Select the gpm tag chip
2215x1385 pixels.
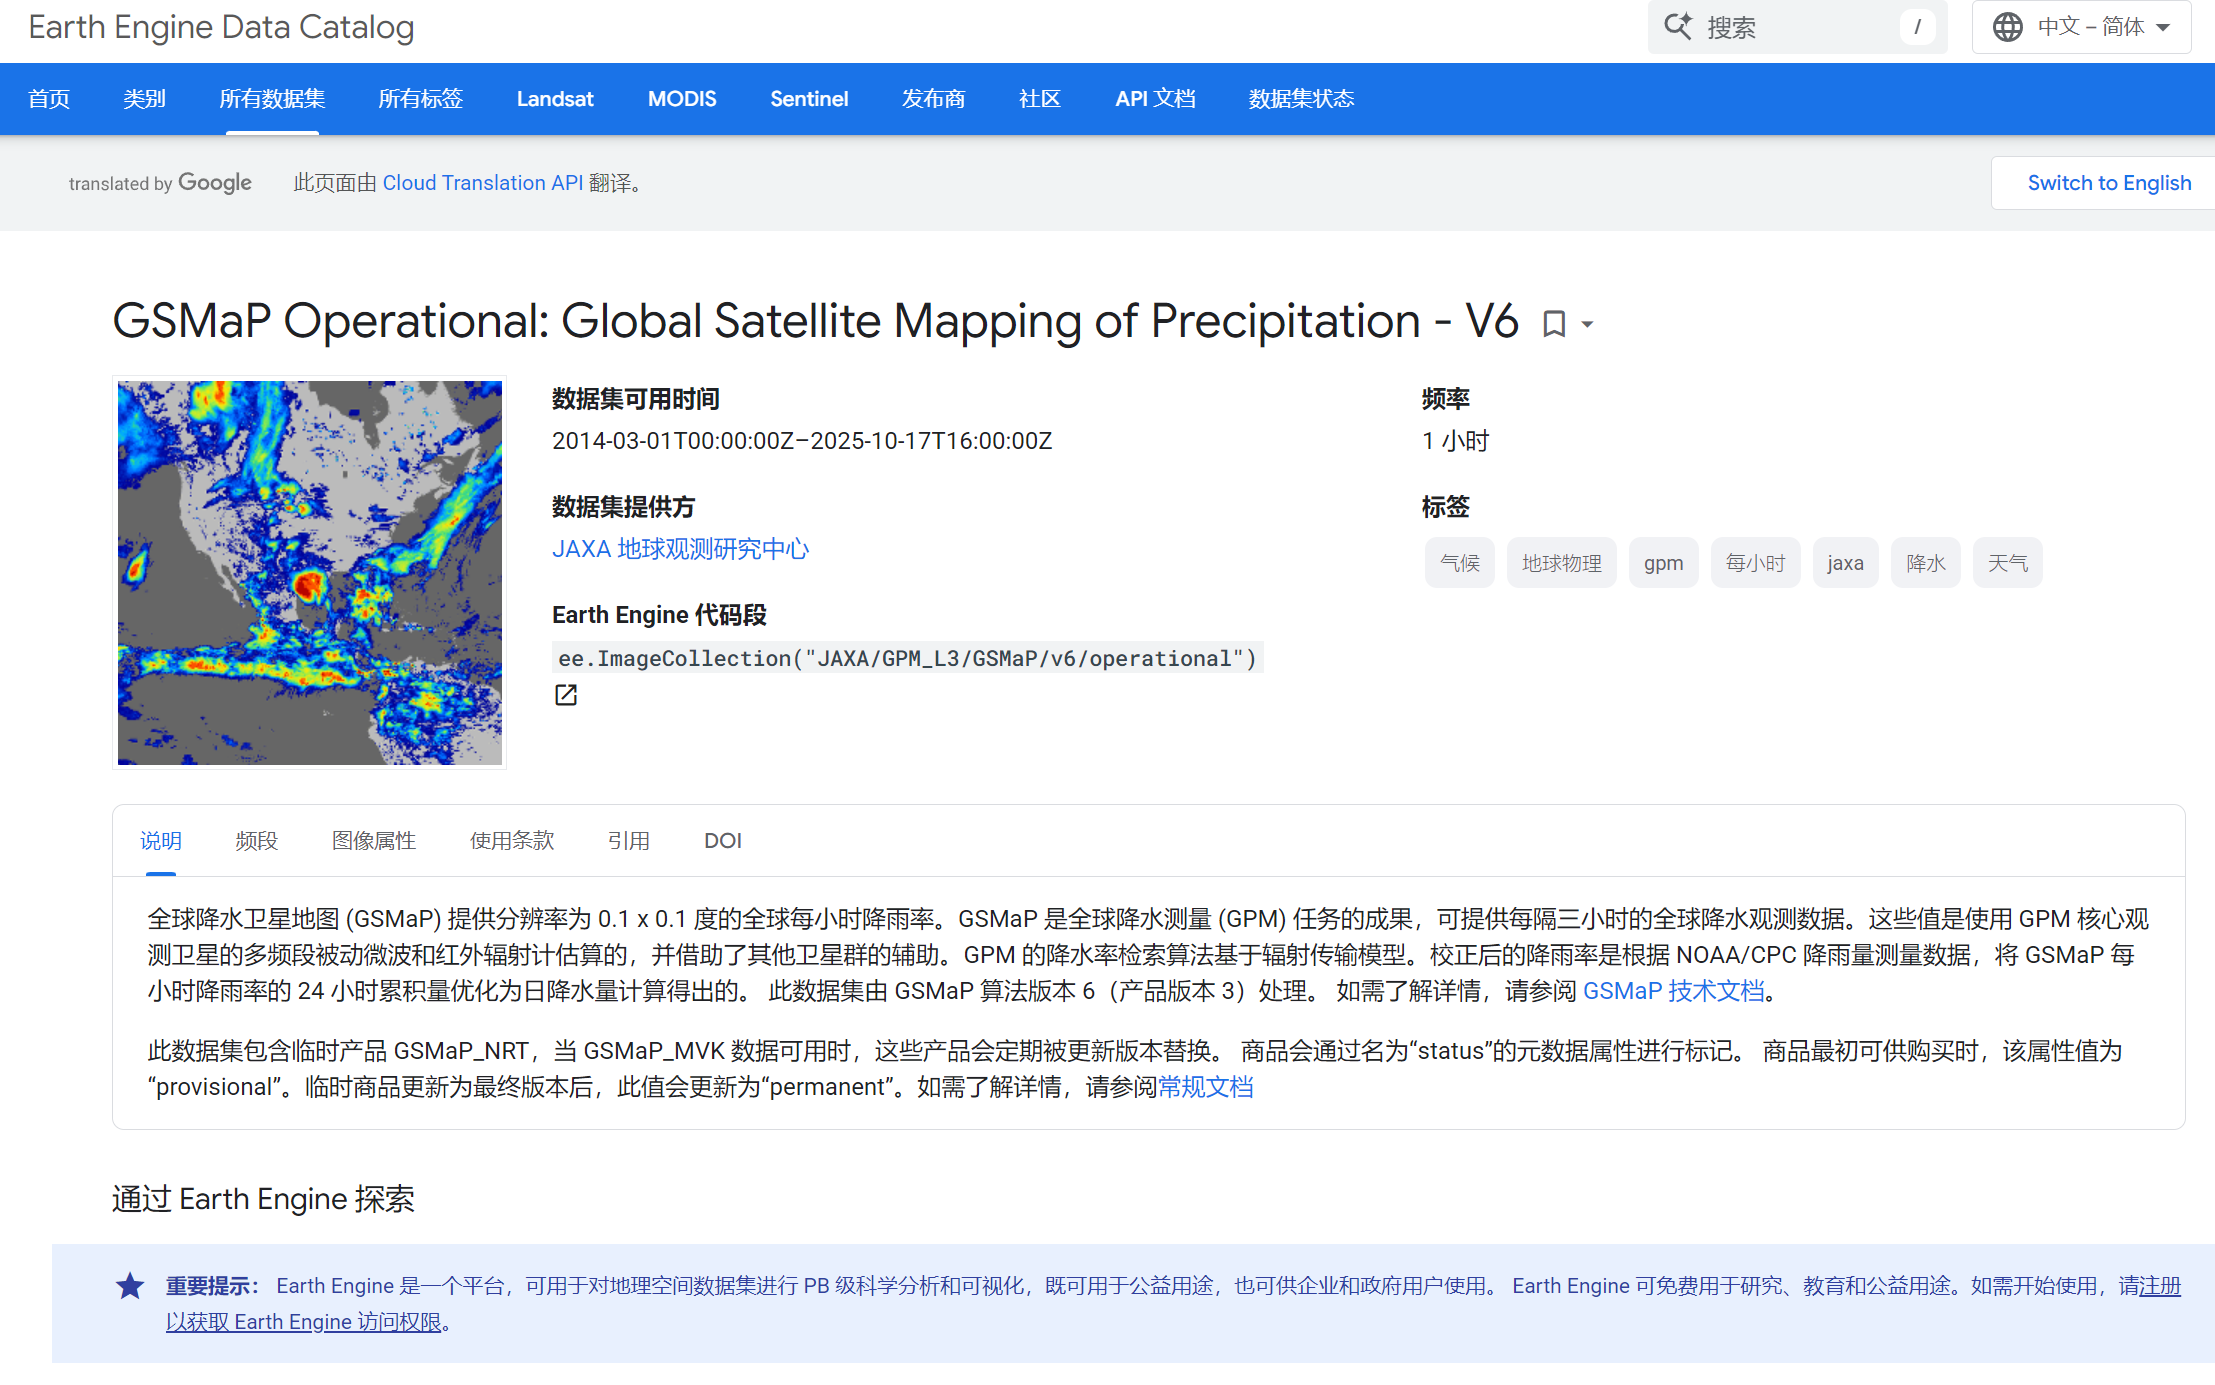pyautogui.click(x=1663, y=563)
